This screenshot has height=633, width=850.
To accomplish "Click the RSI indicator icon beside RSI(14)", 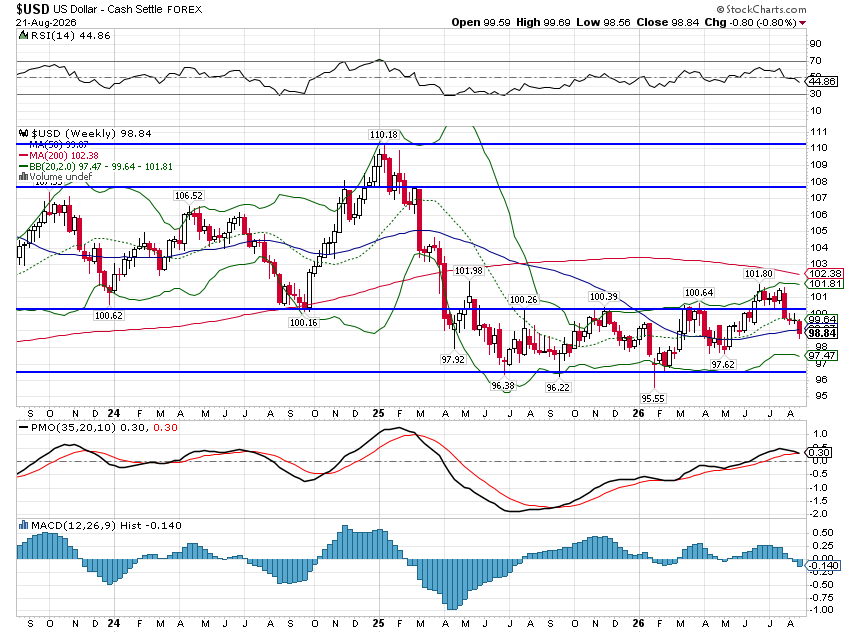I will 23,36.
